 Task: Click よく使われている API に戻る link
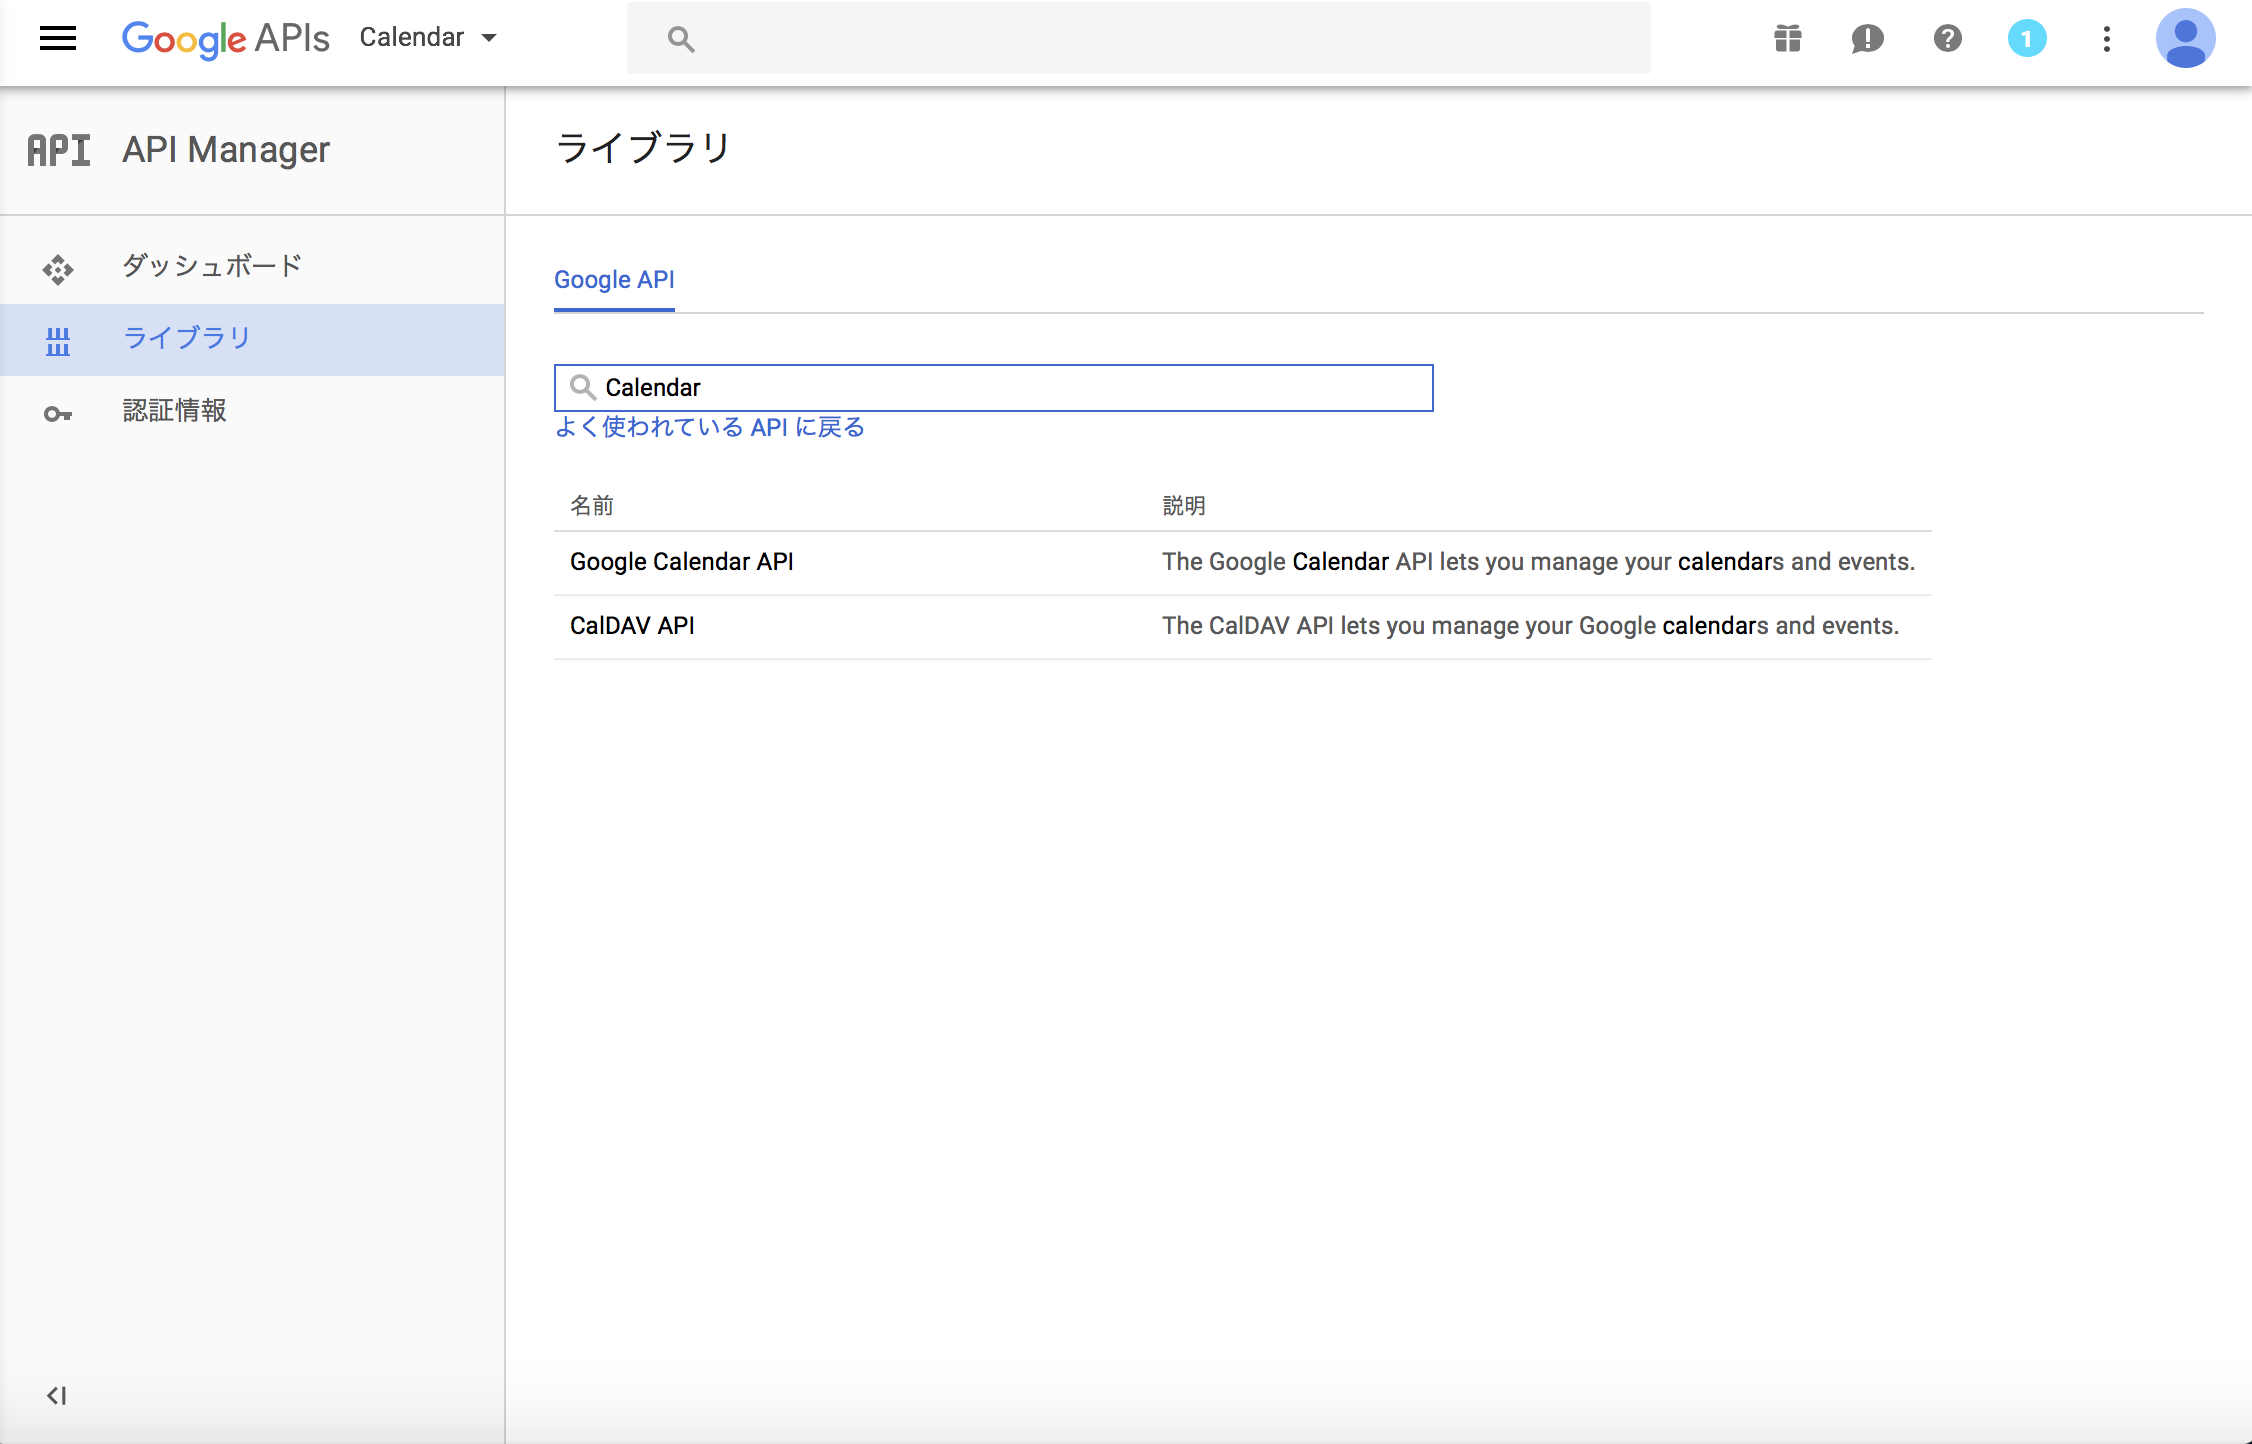pos(710,428)
